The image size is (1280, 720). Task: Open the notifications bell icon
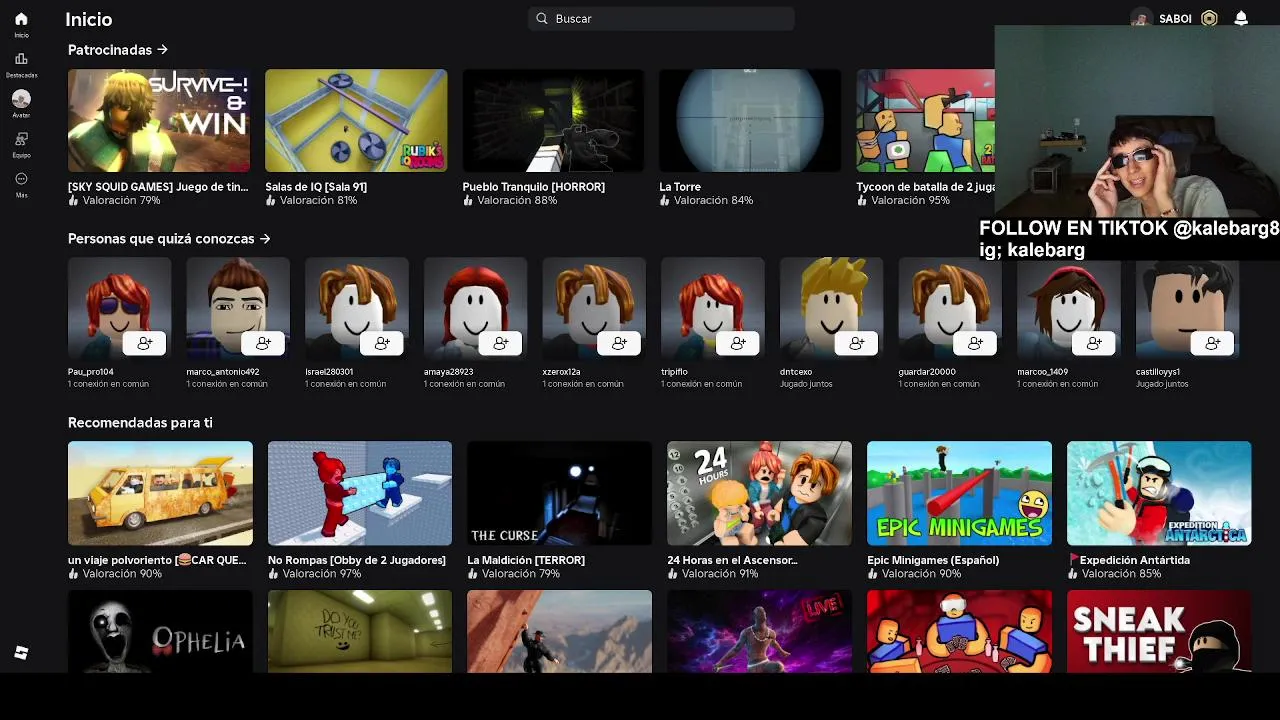[1241, 18]
